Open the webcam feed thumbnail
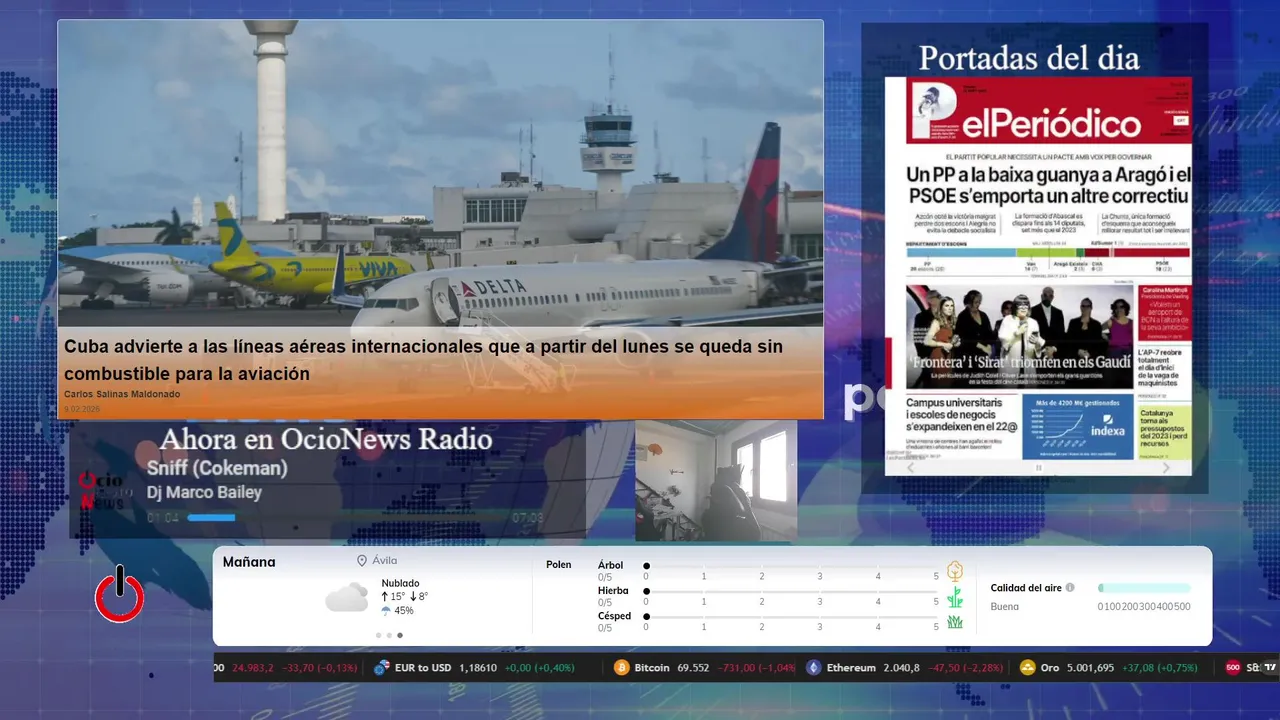 point(716,480)
